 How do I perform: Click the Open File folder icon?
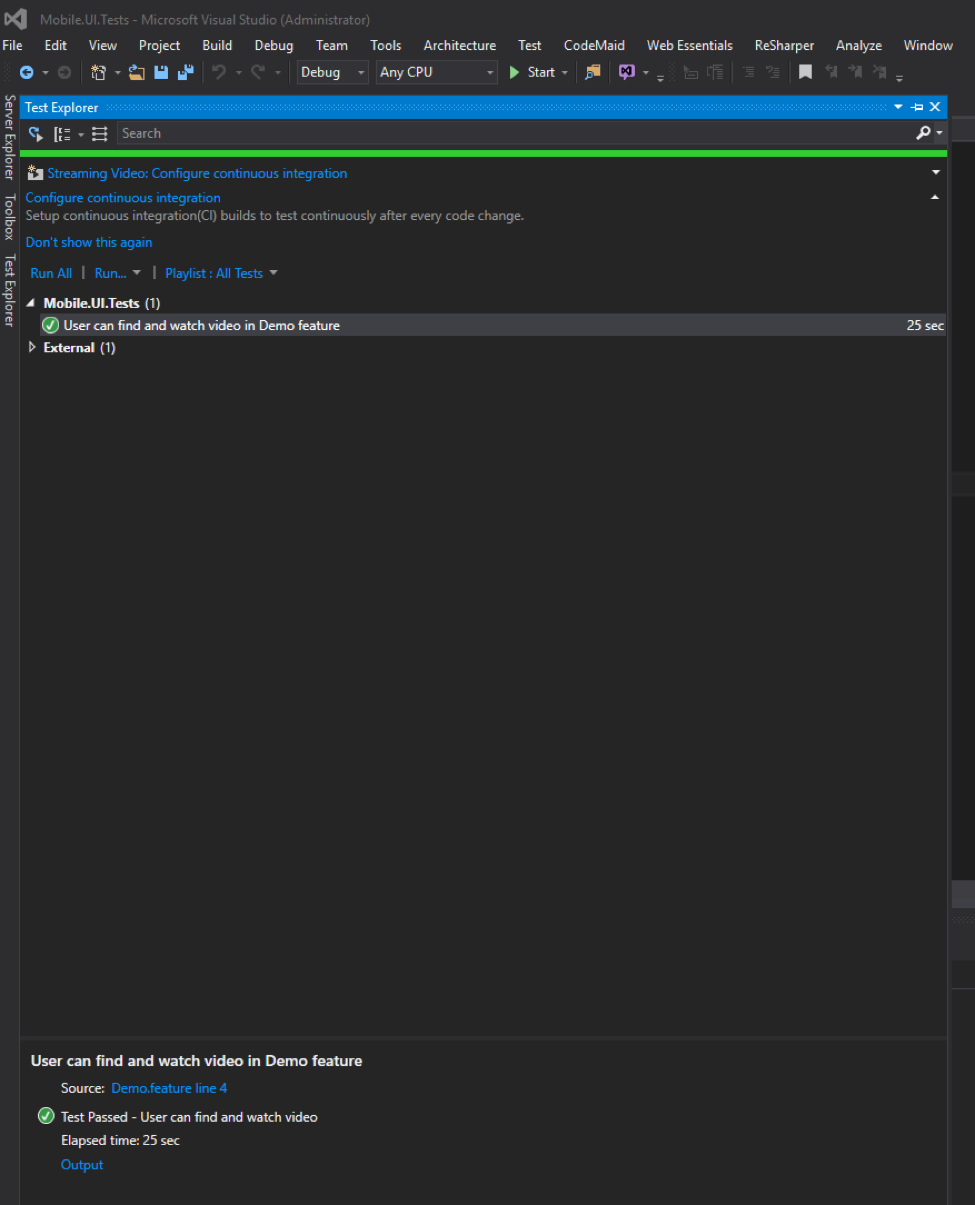pyautogui.click(x=137, y=72)
